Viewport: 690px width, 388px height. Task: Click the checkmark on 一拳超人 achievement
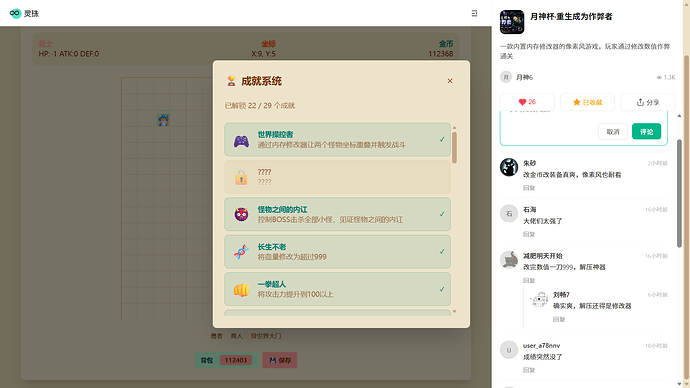pyautogui.click(x=442, y=289)
